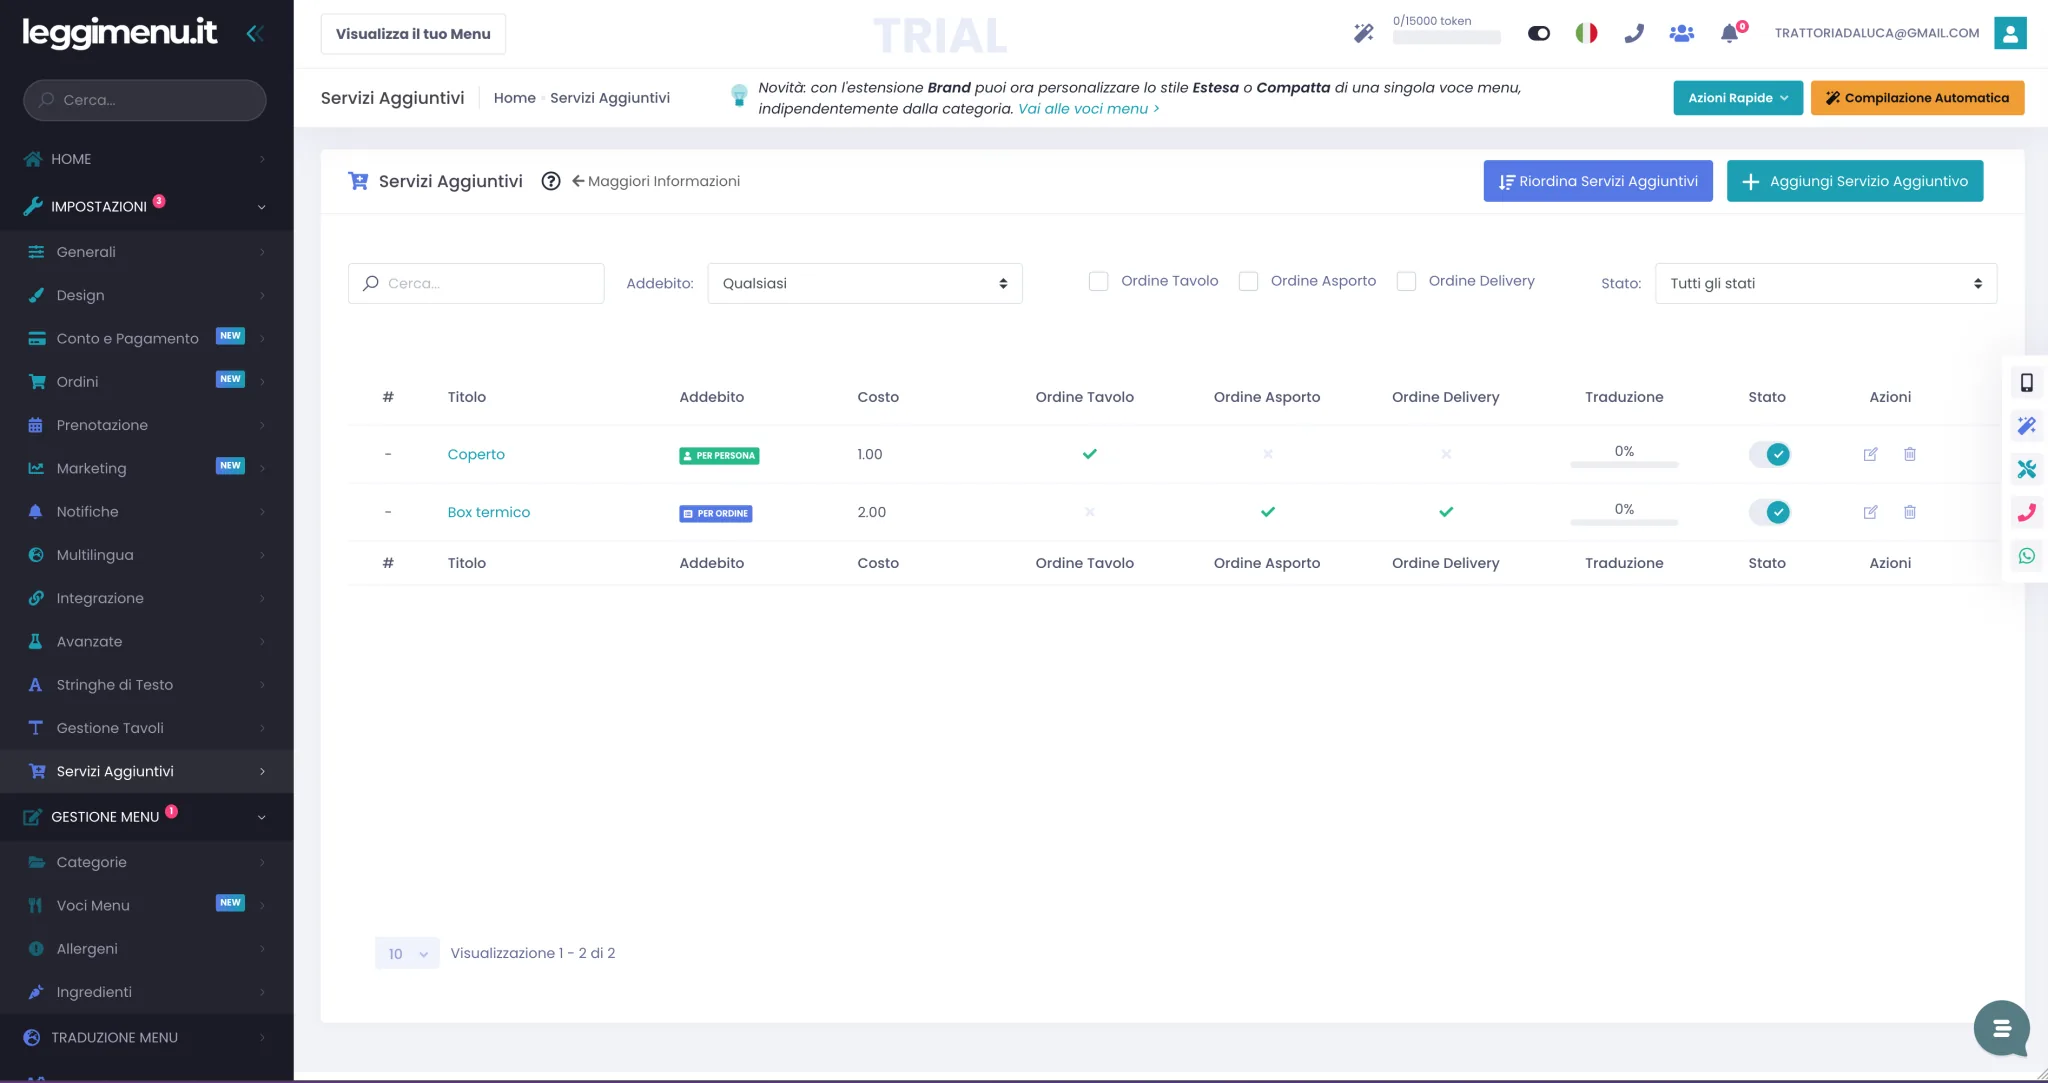Open the magic wand icon in top bar
The width and height of the screenshot is (2048, 1083).
1363,33
